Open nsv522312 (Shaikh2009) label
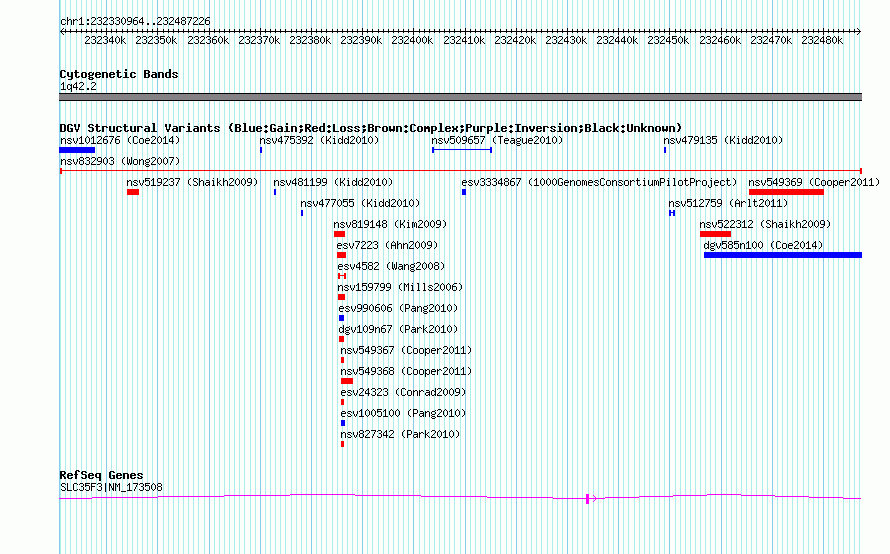The width and height of the screenshot is (890, 554). click(x=765, y=224)
